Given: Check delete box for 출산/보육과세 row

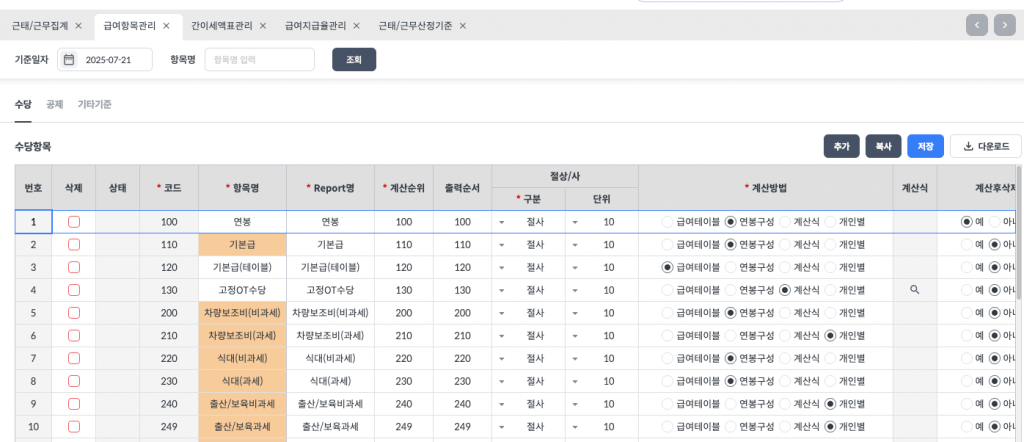Looking at the screenshot, I should pyautogui.click(x=74, y=427).
